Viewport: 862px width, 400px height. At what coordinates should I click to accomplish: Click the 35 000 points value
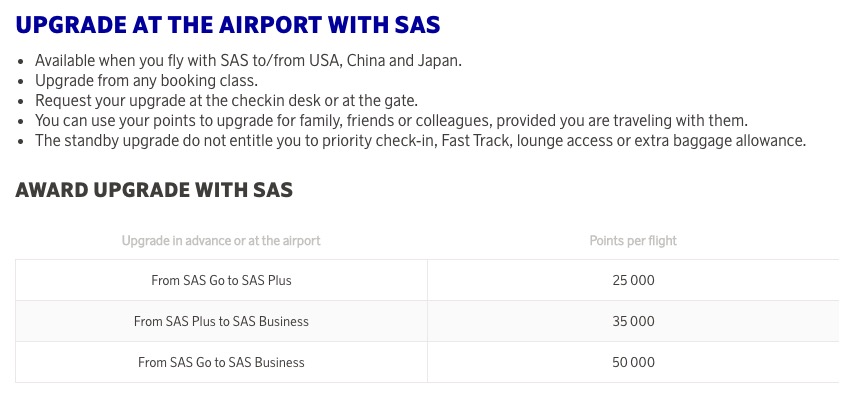point(633,321)
